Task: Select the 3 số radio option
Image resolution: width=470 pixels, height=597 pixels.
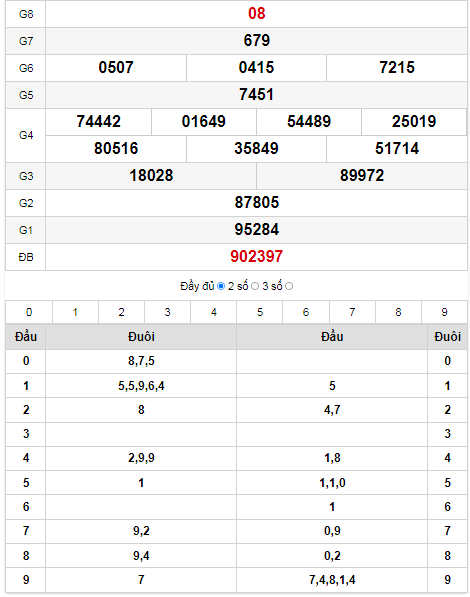Action: point(289,286)
